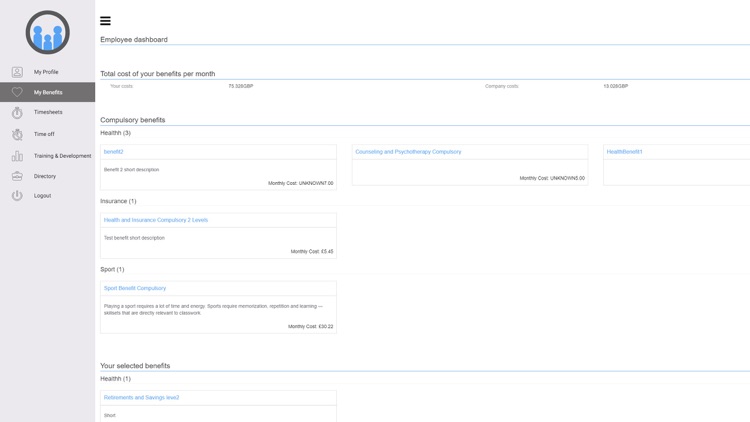The width and height of the screenshot is (750, 422).
Task: Open Training & Development section
Action: (x=62, y=156)
